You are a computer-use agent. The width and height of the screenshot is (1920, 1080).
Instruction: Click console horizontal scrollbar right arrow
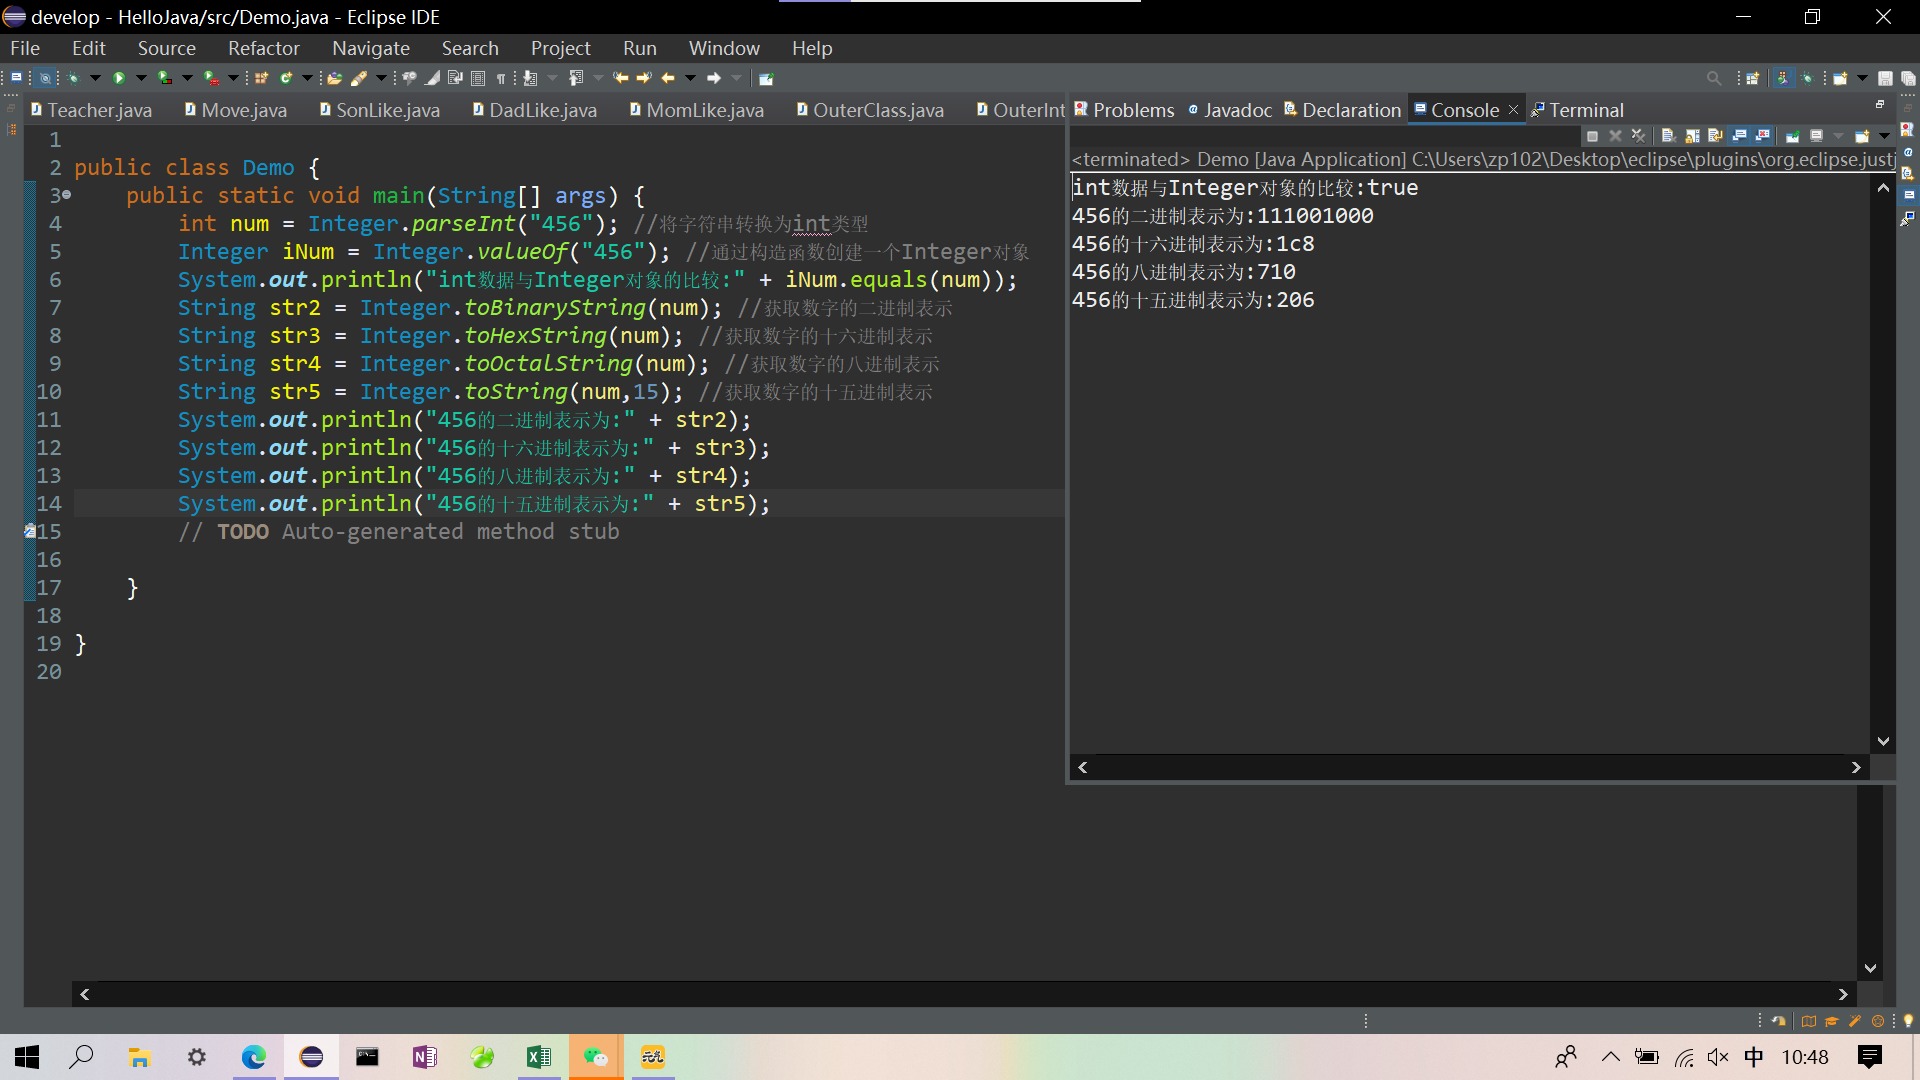pyautogui.click(x=1856, y=767)
